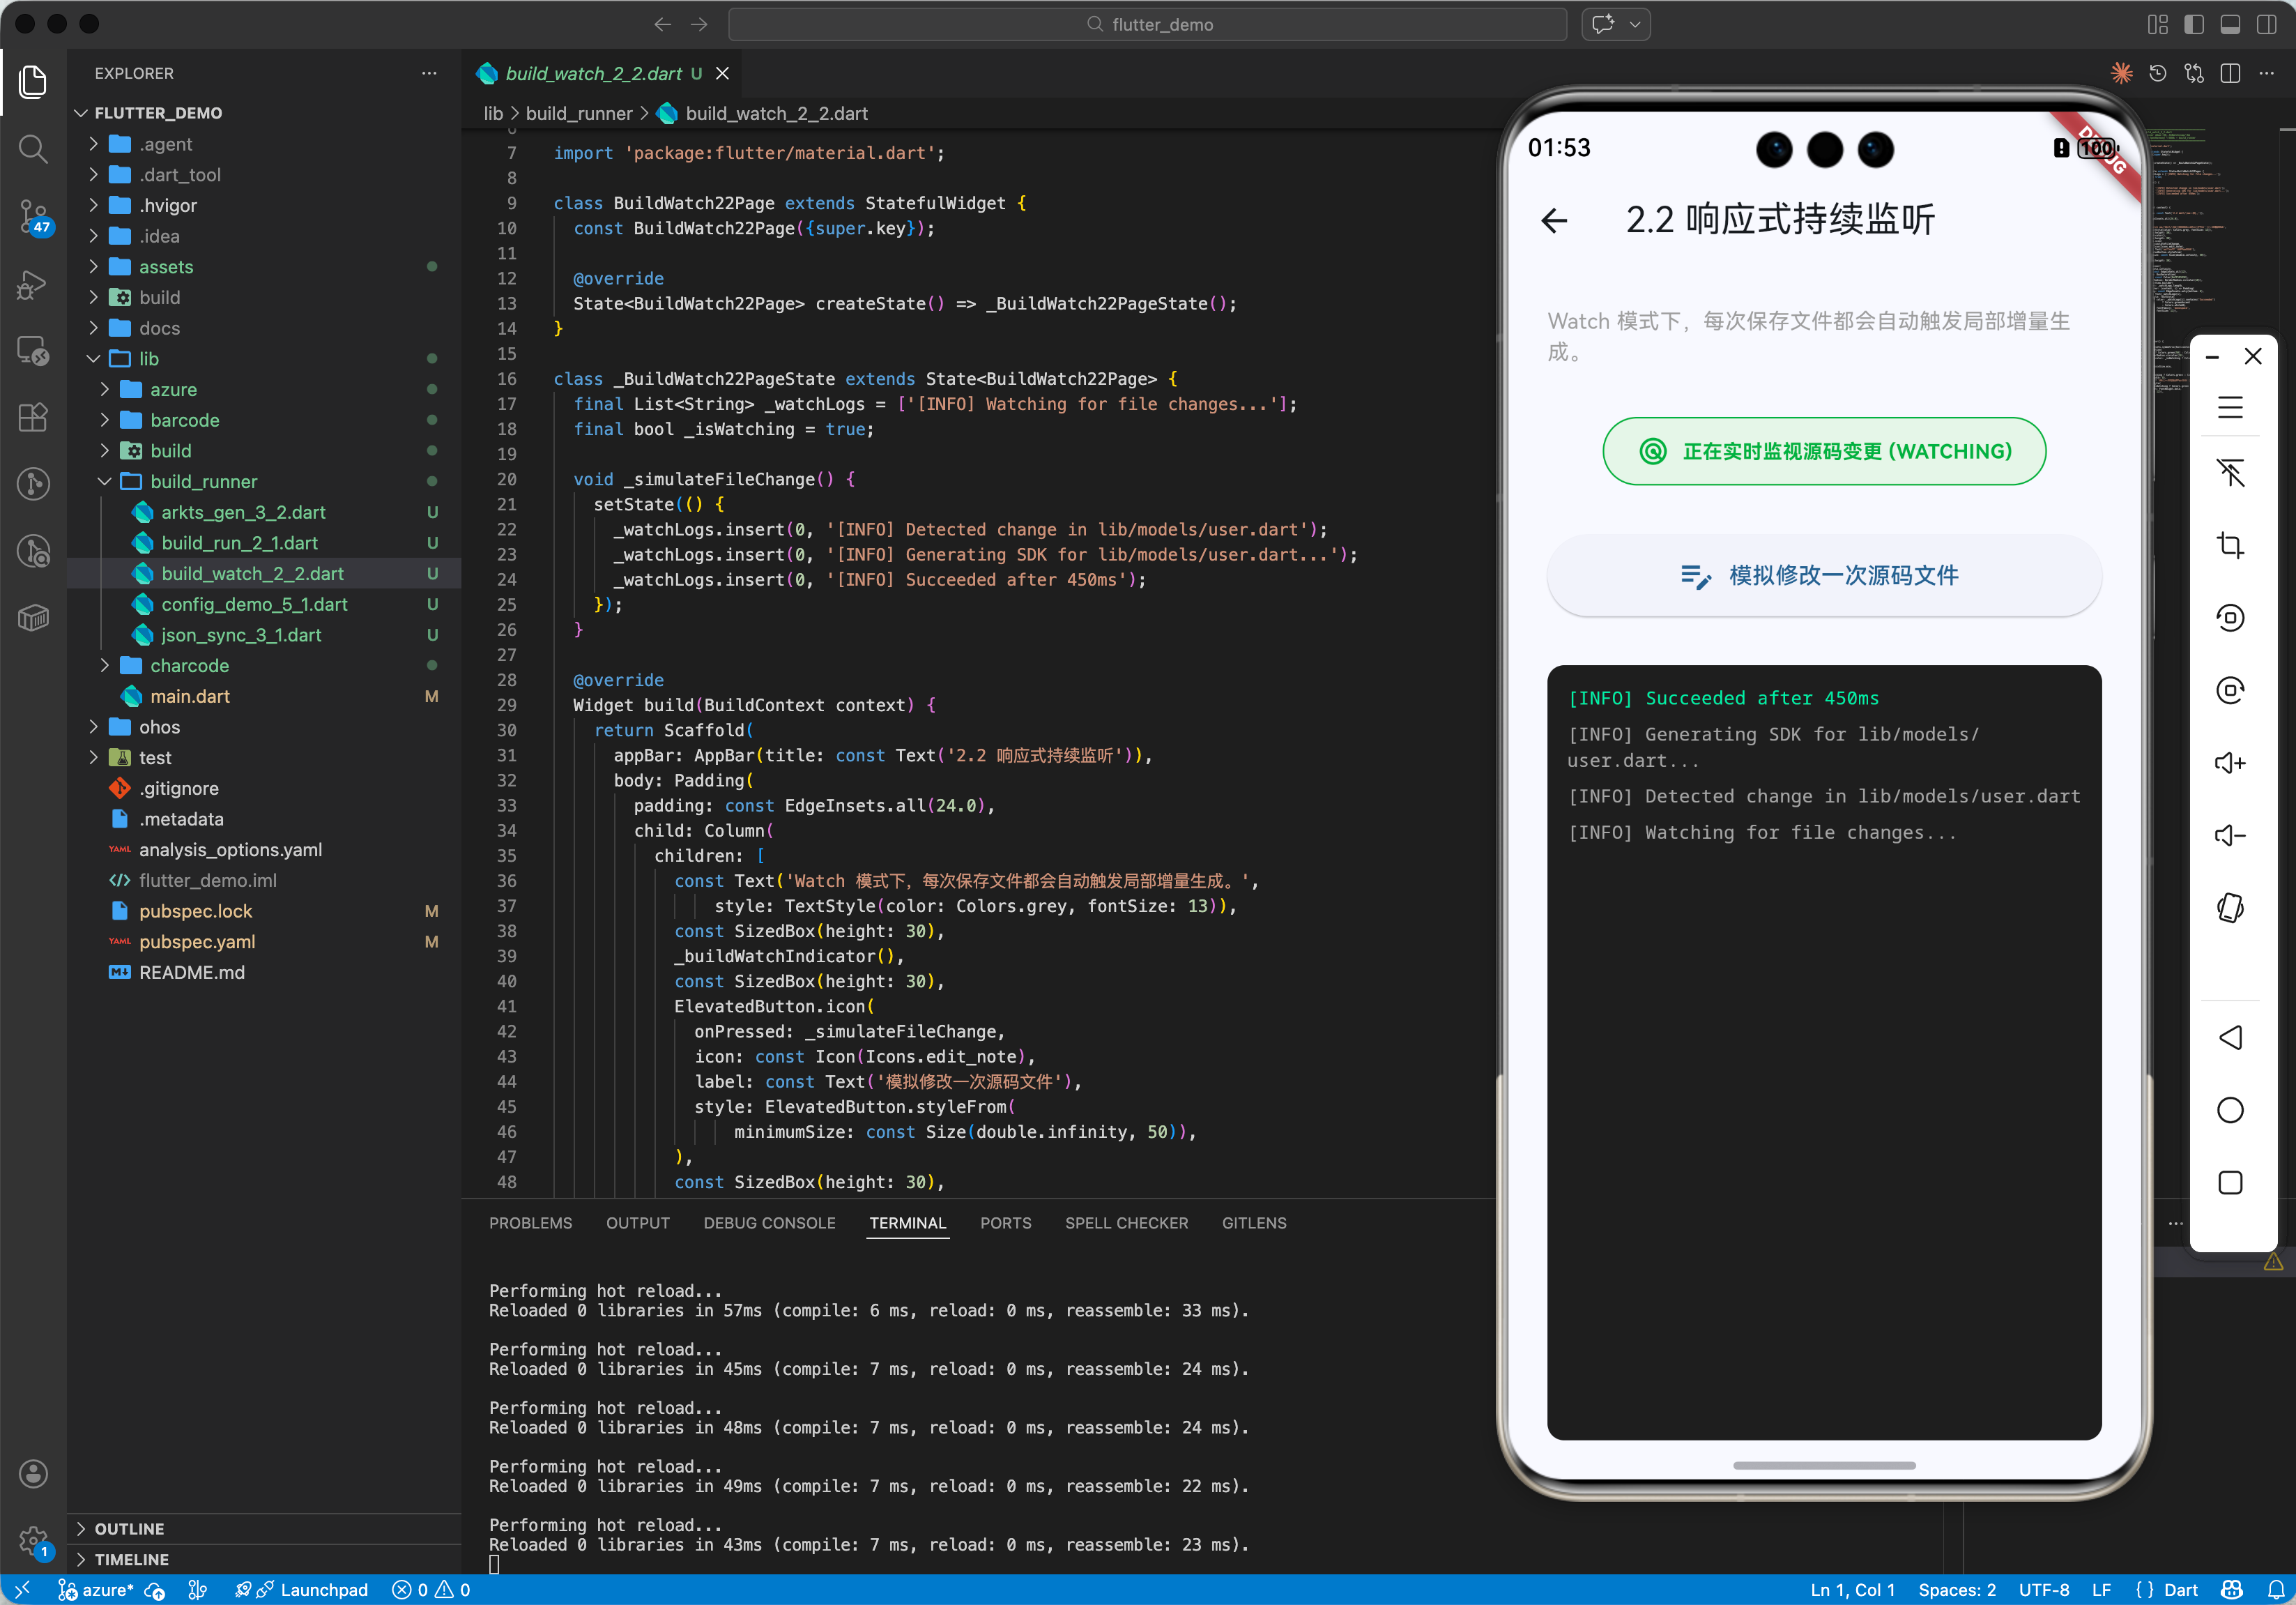Click the emulator screenshot crop icon
This screenshot has width=2296, height=1605.
pyautogui.click(x=2230, y=545)
